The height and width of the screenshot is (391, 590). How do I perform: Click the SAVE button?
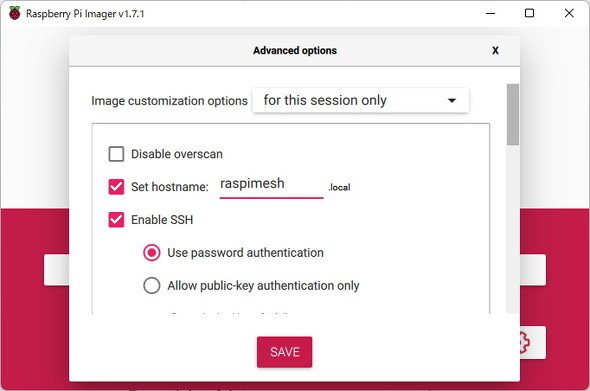[x=284, y=352]
